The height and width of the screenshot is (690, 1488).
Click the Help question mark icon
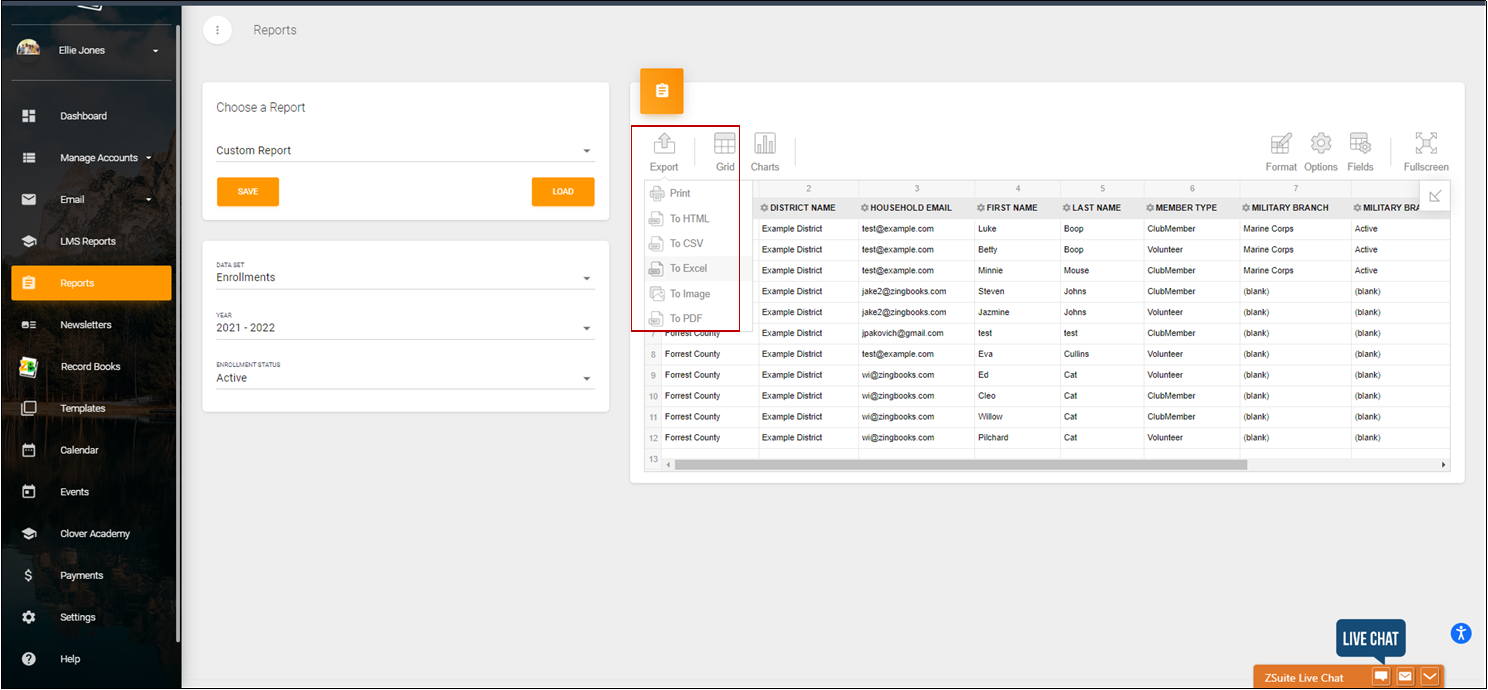point(29,659)
